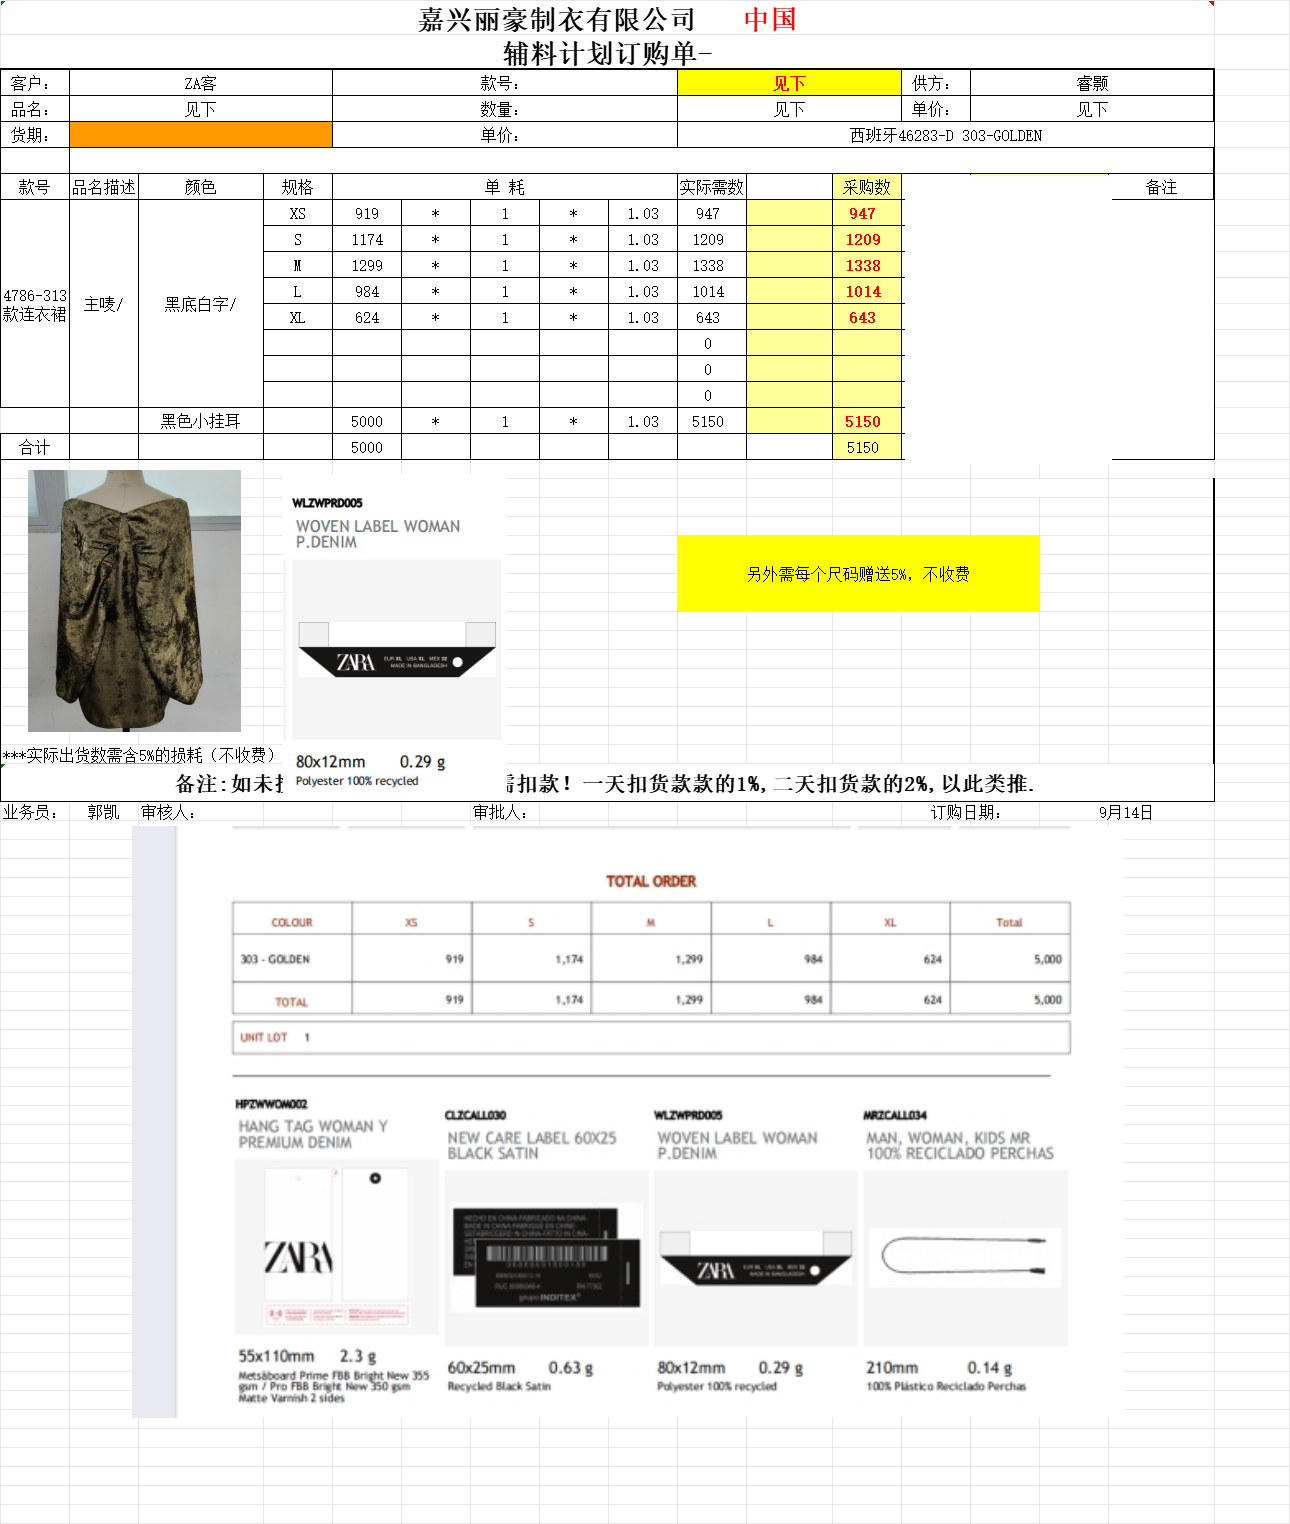Select cell 西班牙46283-D 303-GOLDEN
Viewport: 1290px width, 1524px height.
coord(945,135)
